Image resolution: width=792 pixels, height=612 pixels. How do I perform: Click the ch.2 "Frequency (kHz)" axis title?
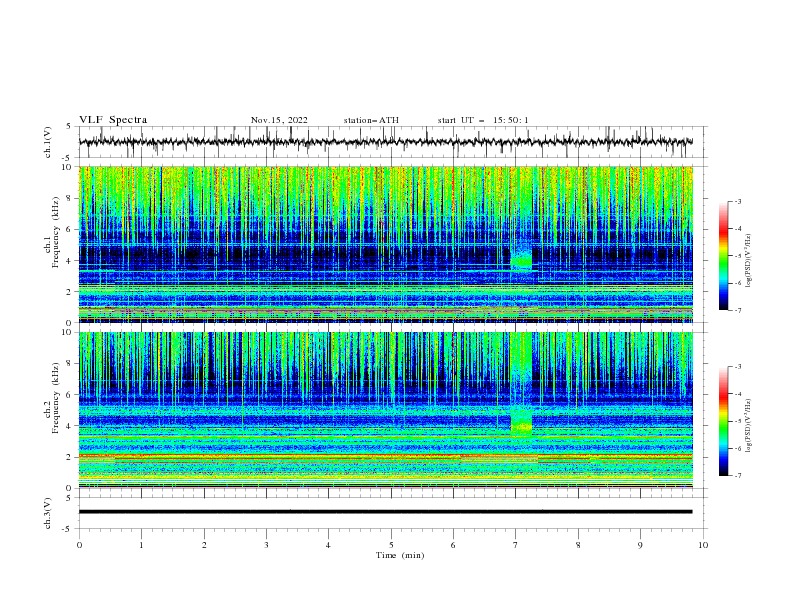coord(56,398)
